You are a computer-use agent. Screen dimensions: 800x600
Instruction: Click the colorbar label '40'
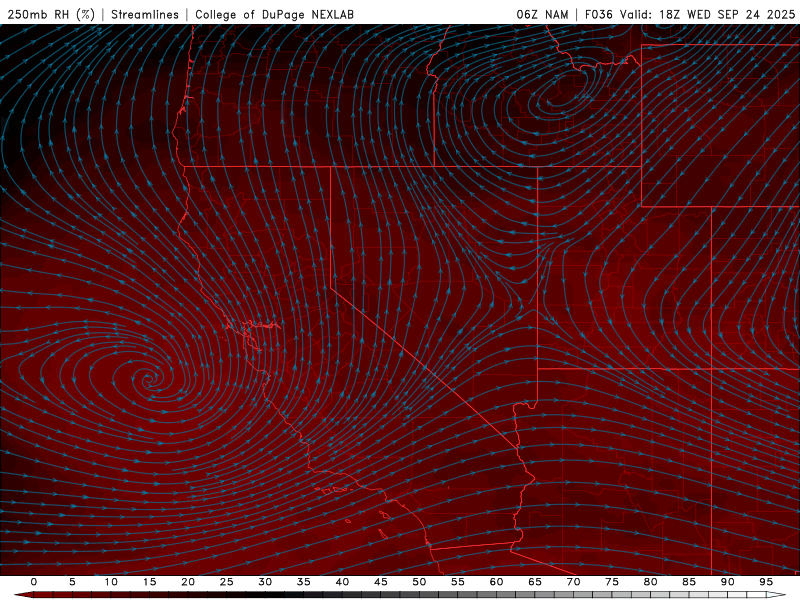point(342,582)
